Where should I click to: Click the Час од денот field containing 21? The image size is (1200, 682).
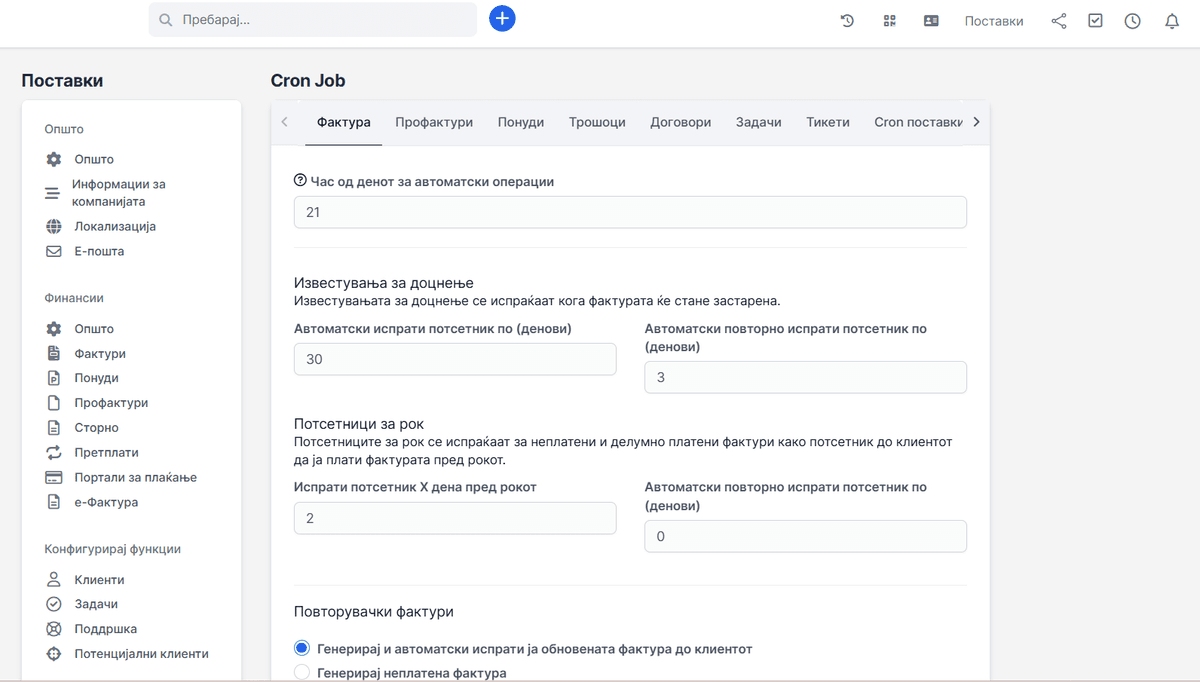[630, 212]
